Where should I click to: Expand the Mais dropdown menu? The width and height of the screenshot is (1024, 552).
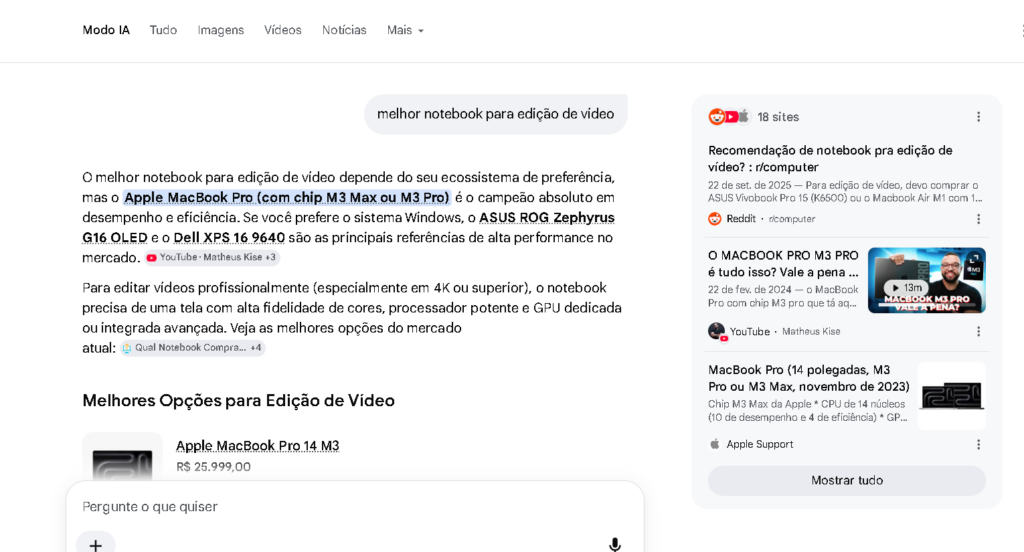pos(405,30)
